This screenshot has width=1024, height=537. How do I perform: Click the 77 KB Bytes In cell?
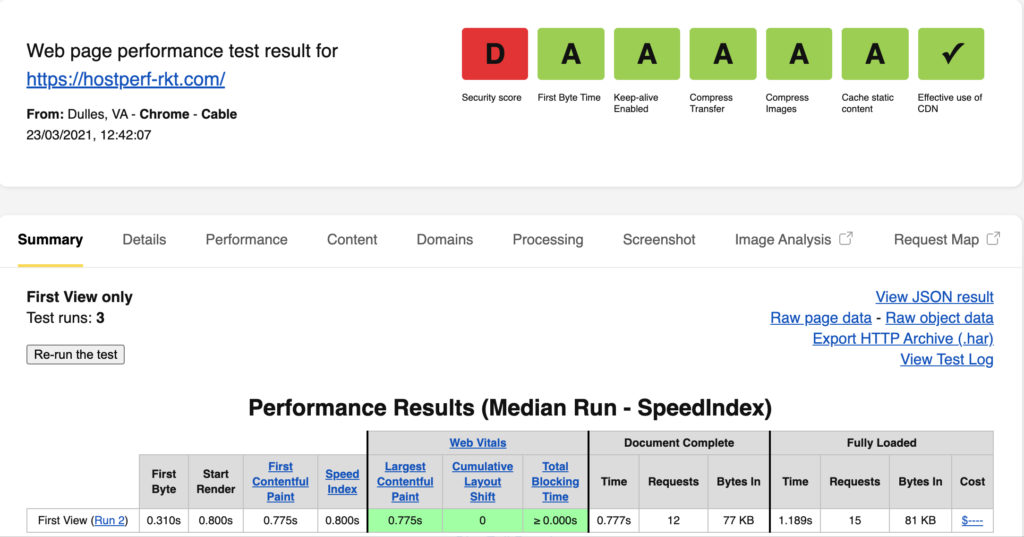(x=738, y=520)
